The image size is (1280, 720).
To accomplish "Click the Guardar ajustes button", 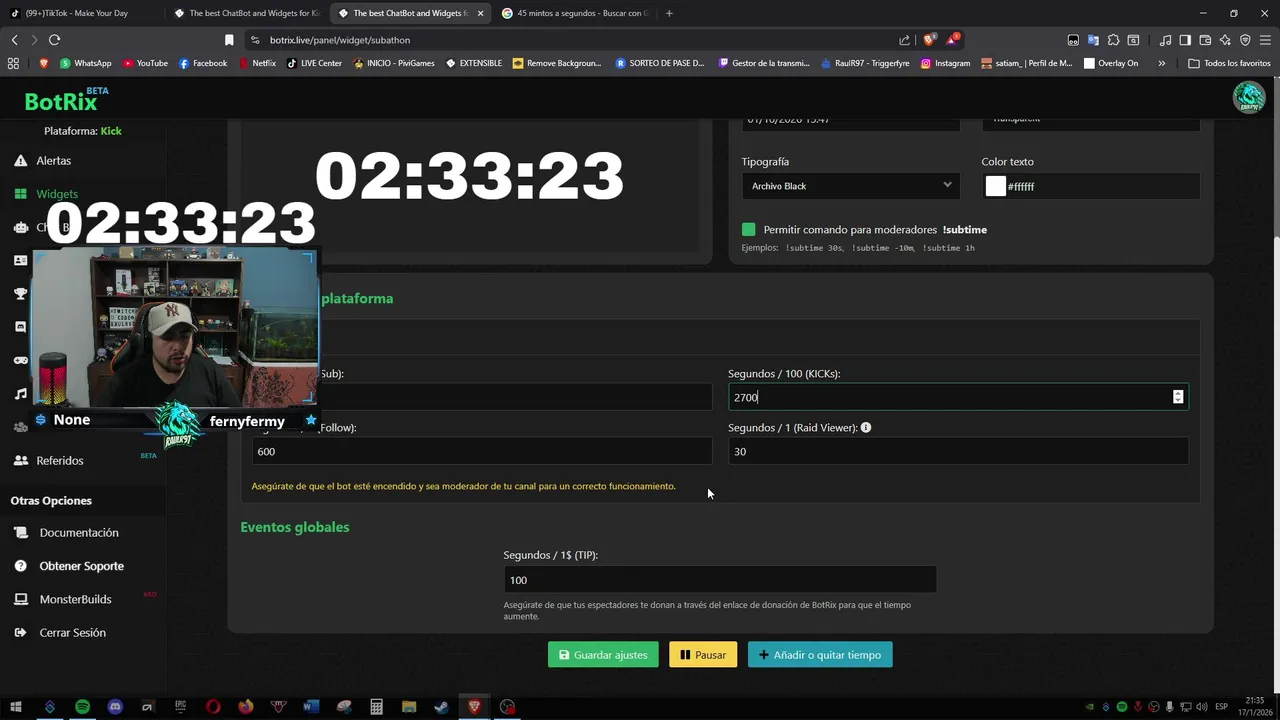I will tap(603, 655).
